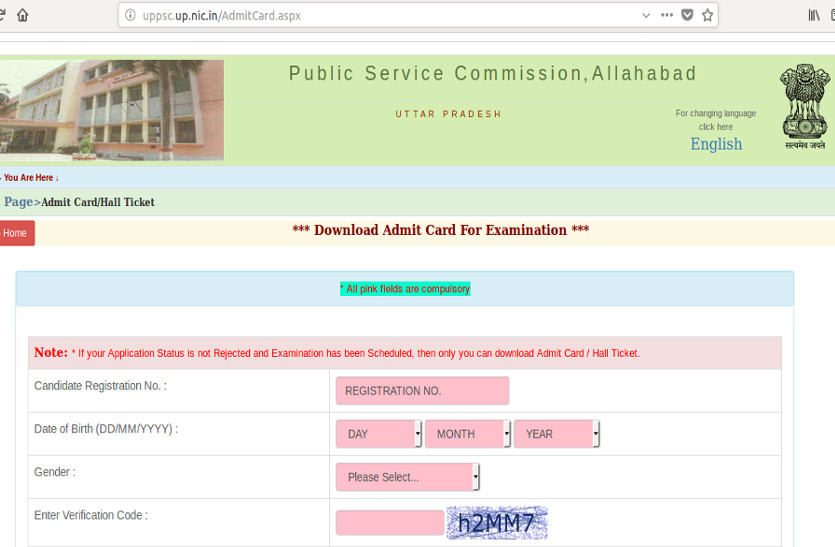This screenshot has width=835, height=547.
Task: Click the Admit Card/Hall Ticket breadcrumb
Action: tap(98, 202)
